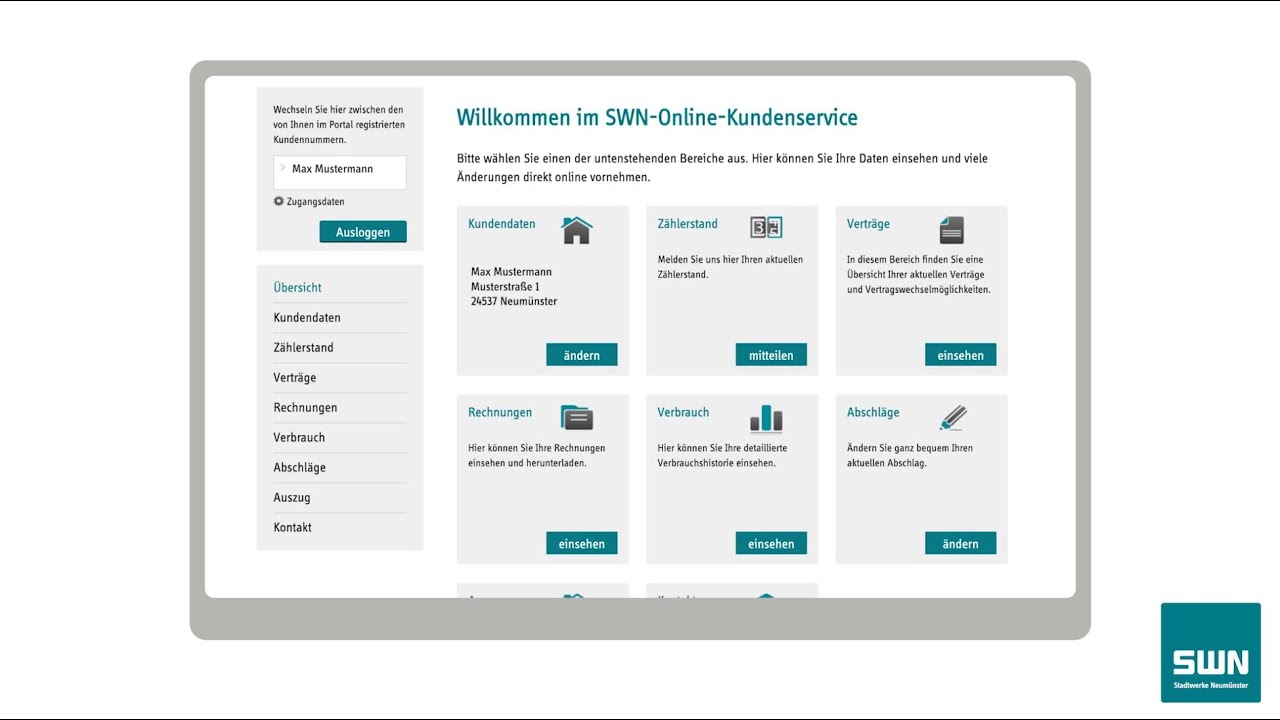This screenshot has width=1280, height=720.
Task: Click the Abschläge card heading
Action: point(873,412)
